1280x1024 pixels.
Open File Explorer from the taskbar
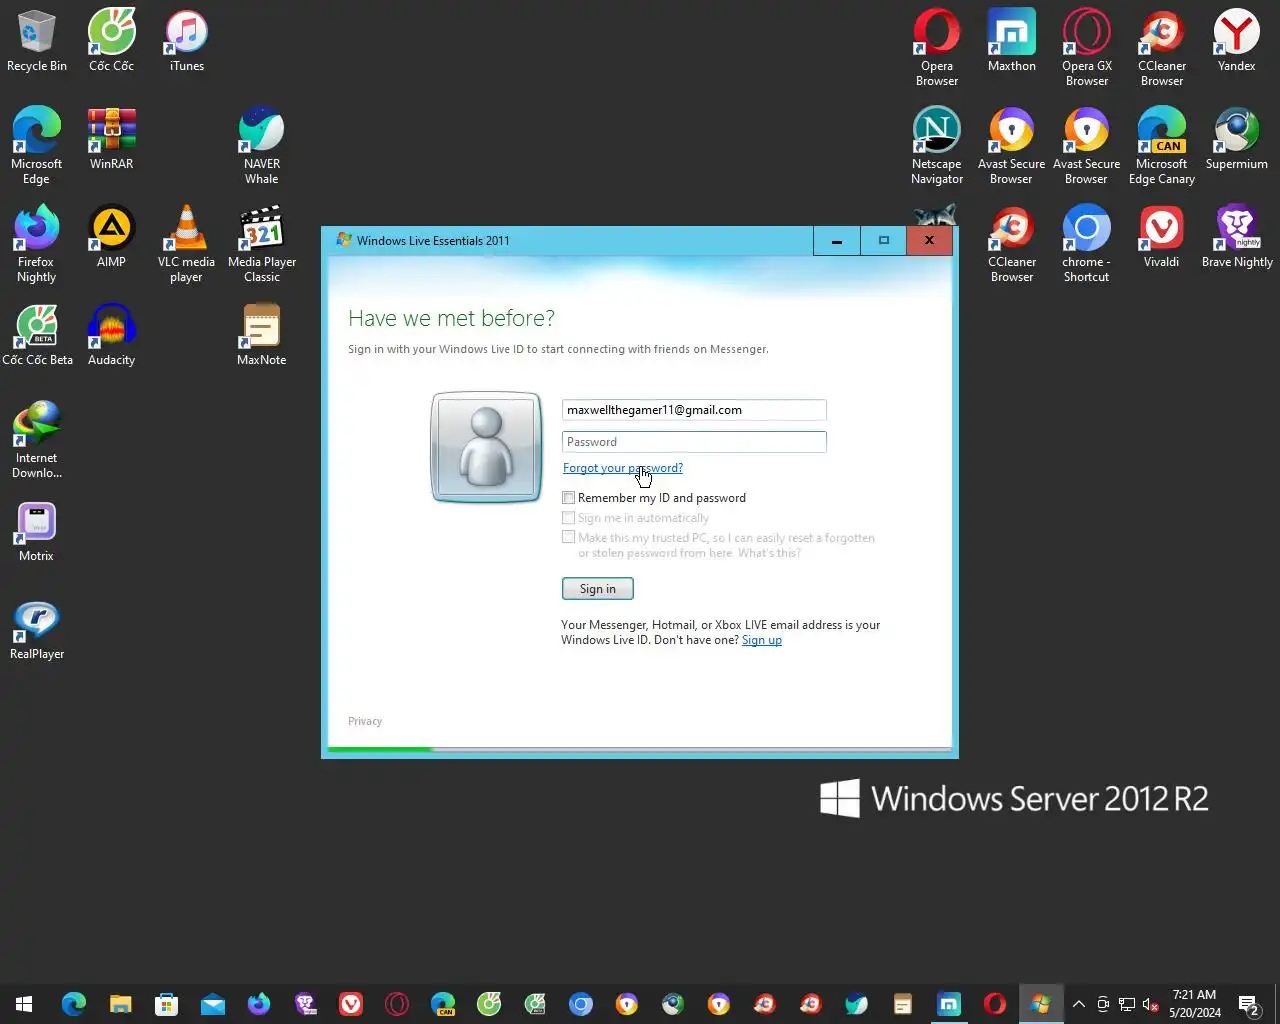tap(120, 1004)
